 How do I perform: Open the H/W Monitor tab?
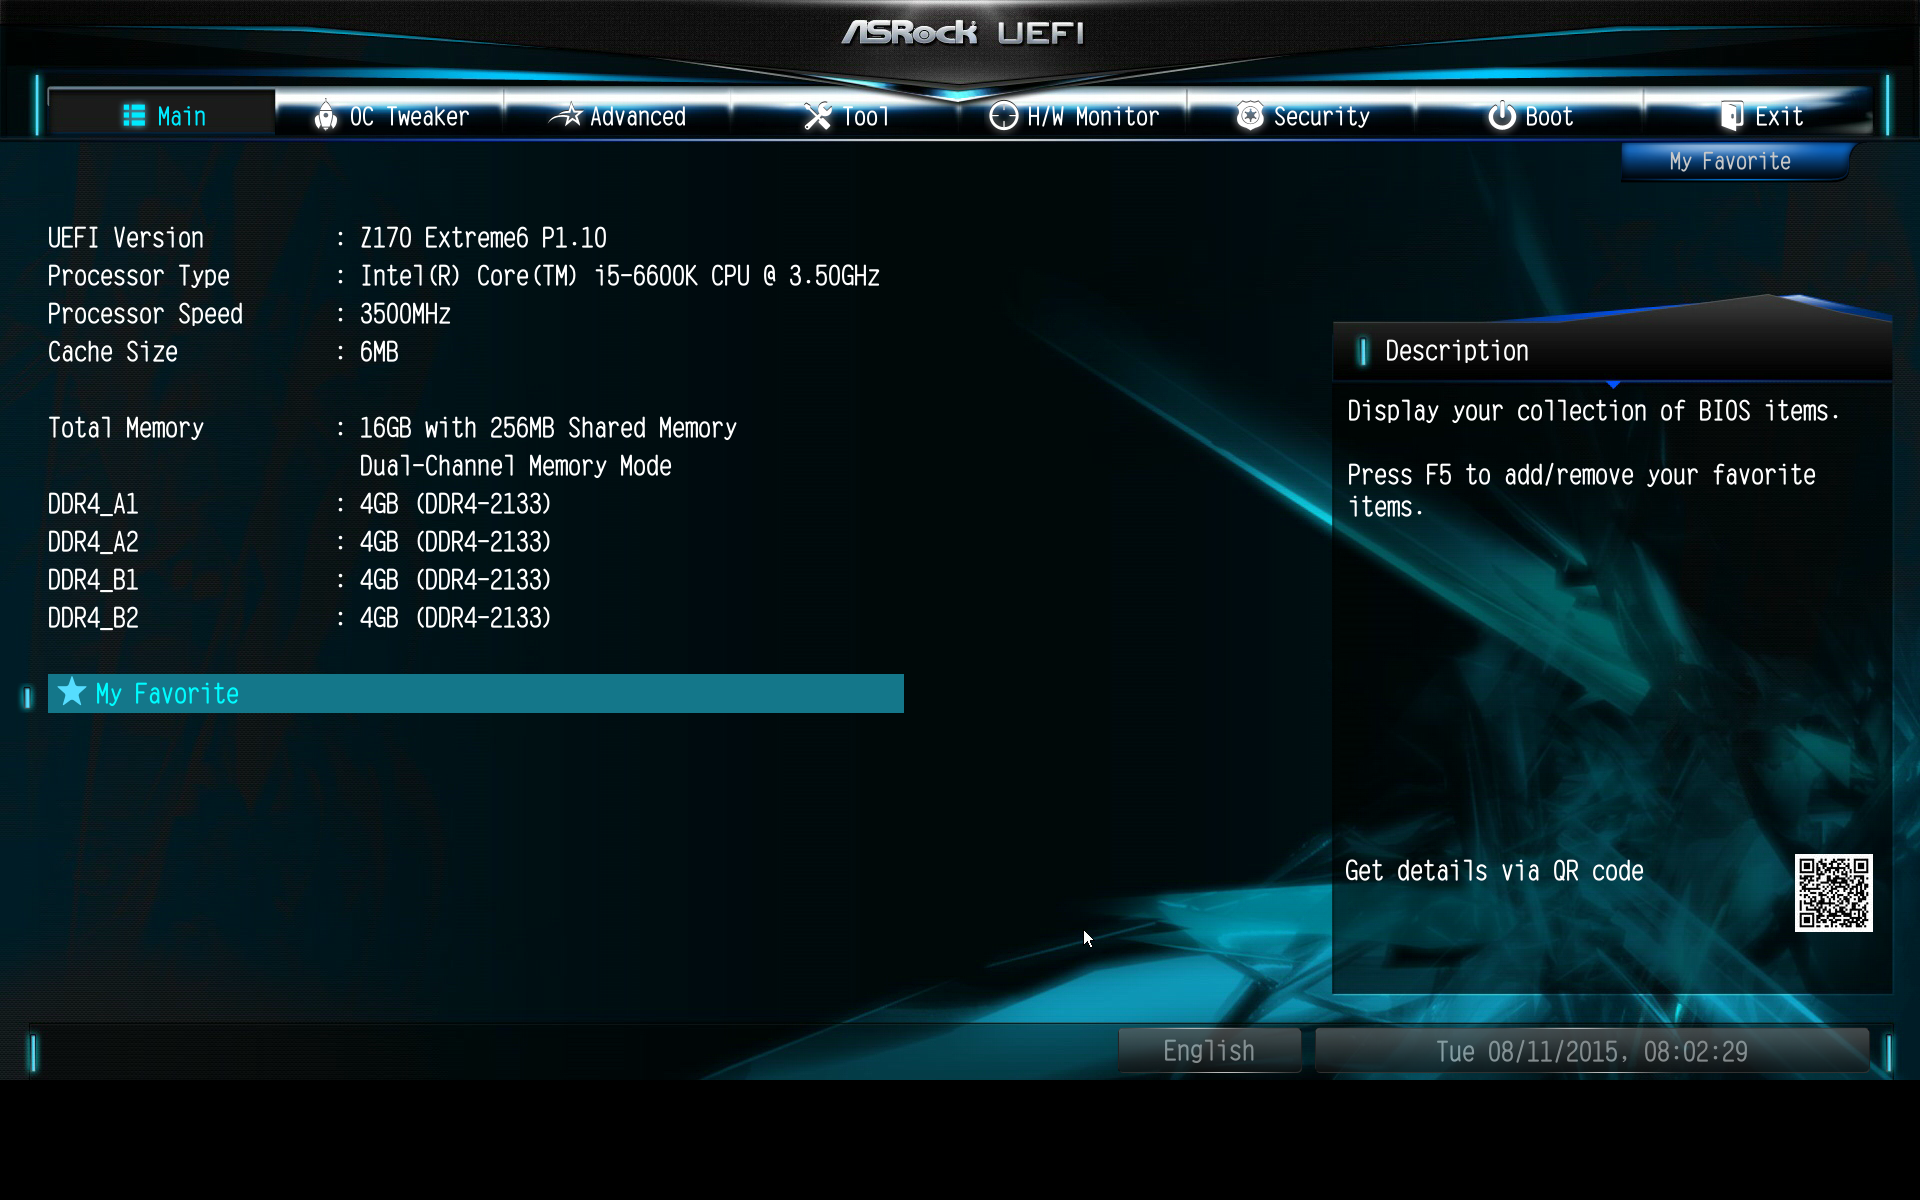point(1074,113)
